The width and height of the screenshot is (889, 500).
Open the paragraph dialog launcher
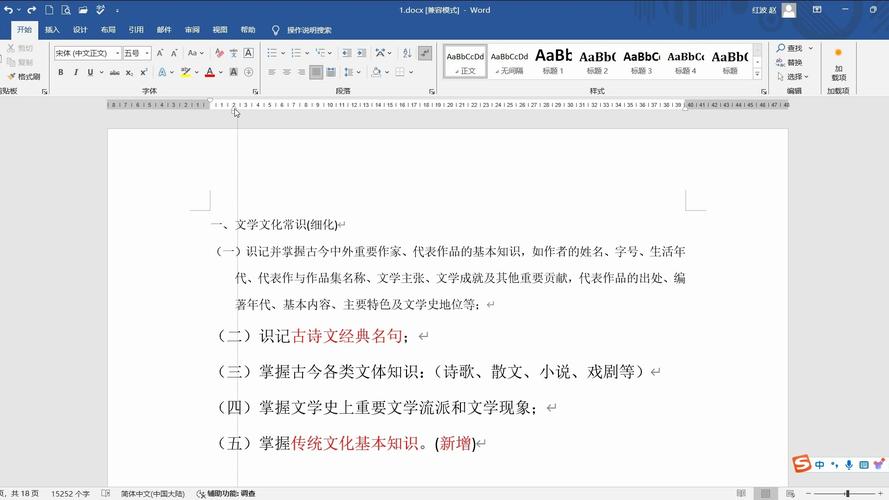[x=432, y=91]
